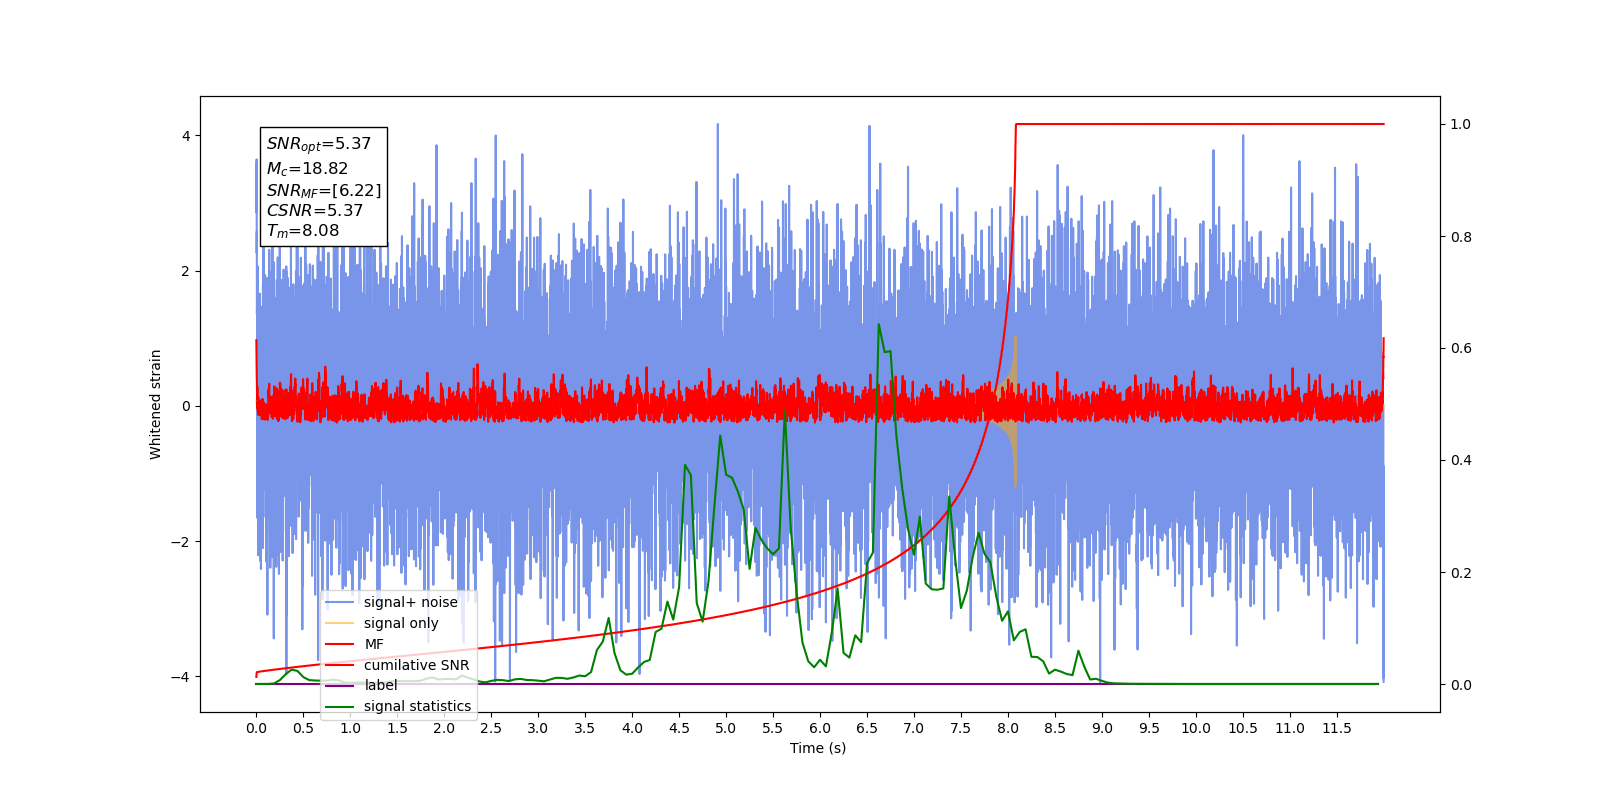Click the x-axis tick label 7.0
Screen dimensions: 1600x800
pyautogui.click(x=914, y=728)
